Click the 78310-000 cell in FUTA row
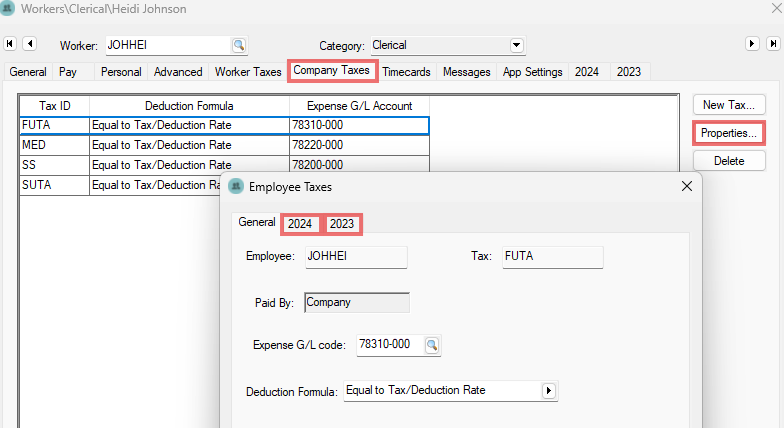This screenshot has height=428, width=784. (359, 126)
